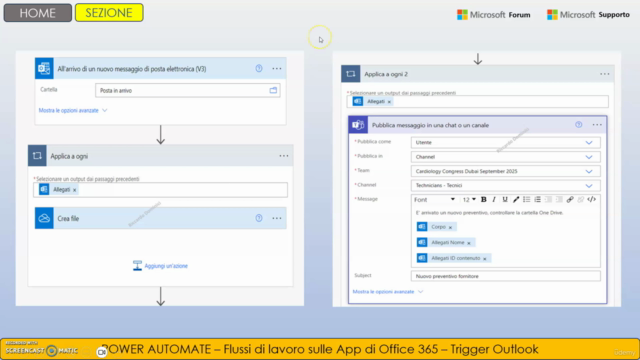Open Font dropdown in message editor

434,200
